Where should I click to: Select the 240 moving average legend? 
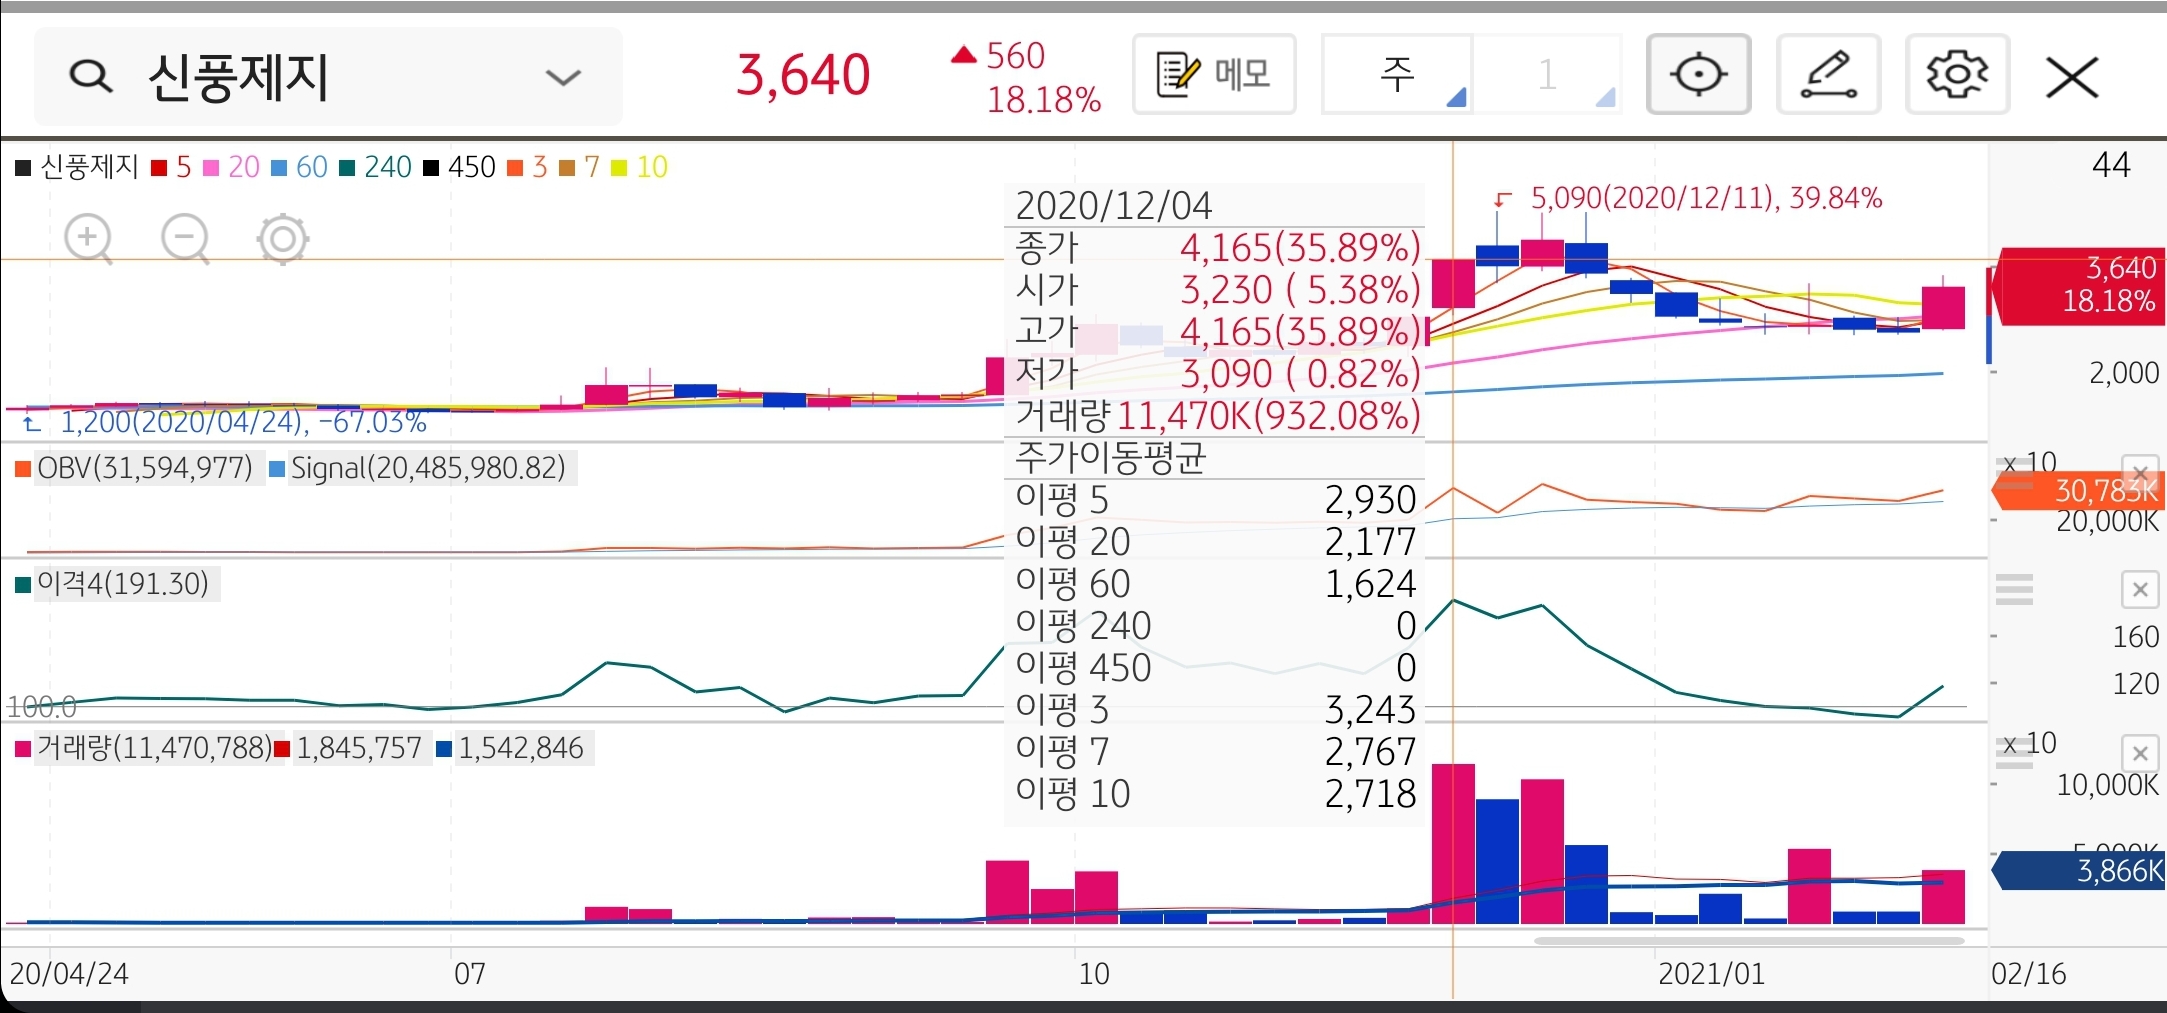click(x=376, y=167)
